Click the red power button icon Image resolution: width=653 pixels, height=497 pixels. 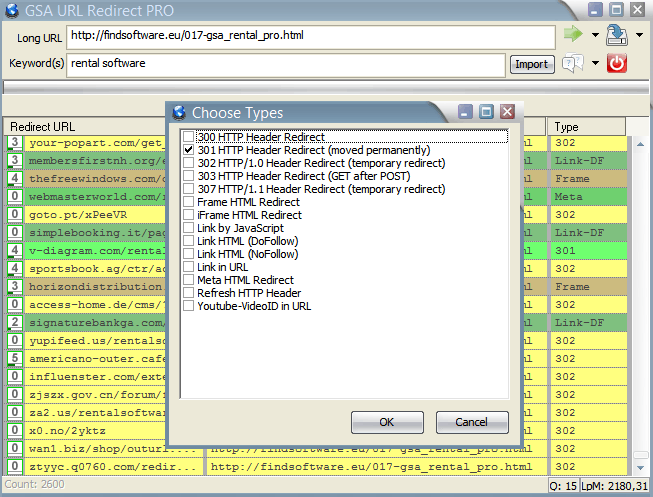(617, 63)
